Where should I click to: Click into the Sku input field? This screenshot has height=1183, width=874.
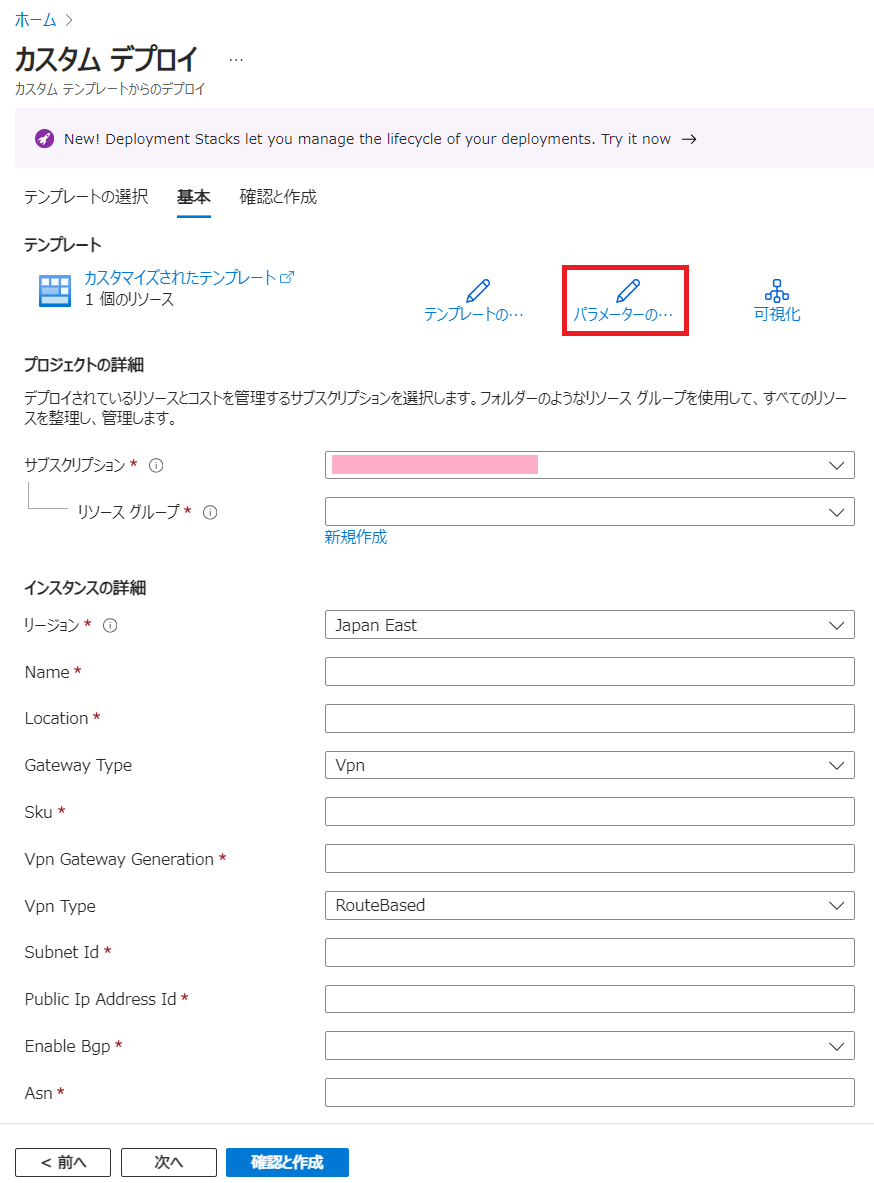[x=589, y=812]
